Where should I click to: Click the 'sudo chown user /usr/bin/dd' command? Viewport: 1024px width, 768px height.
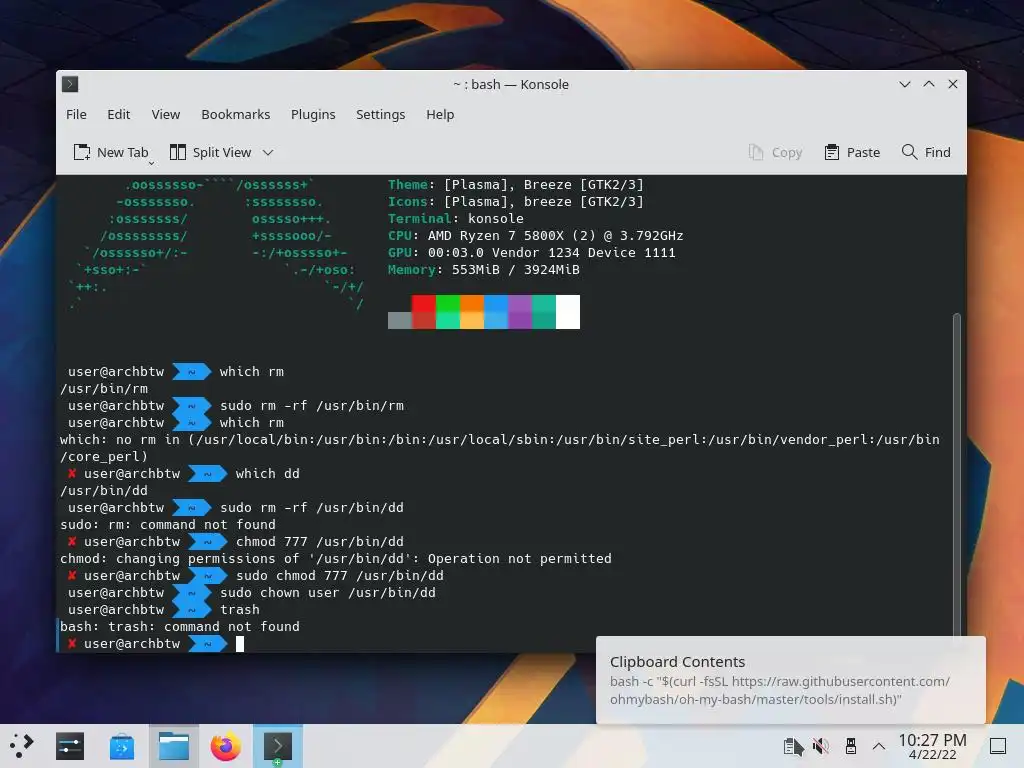[328, 593]
